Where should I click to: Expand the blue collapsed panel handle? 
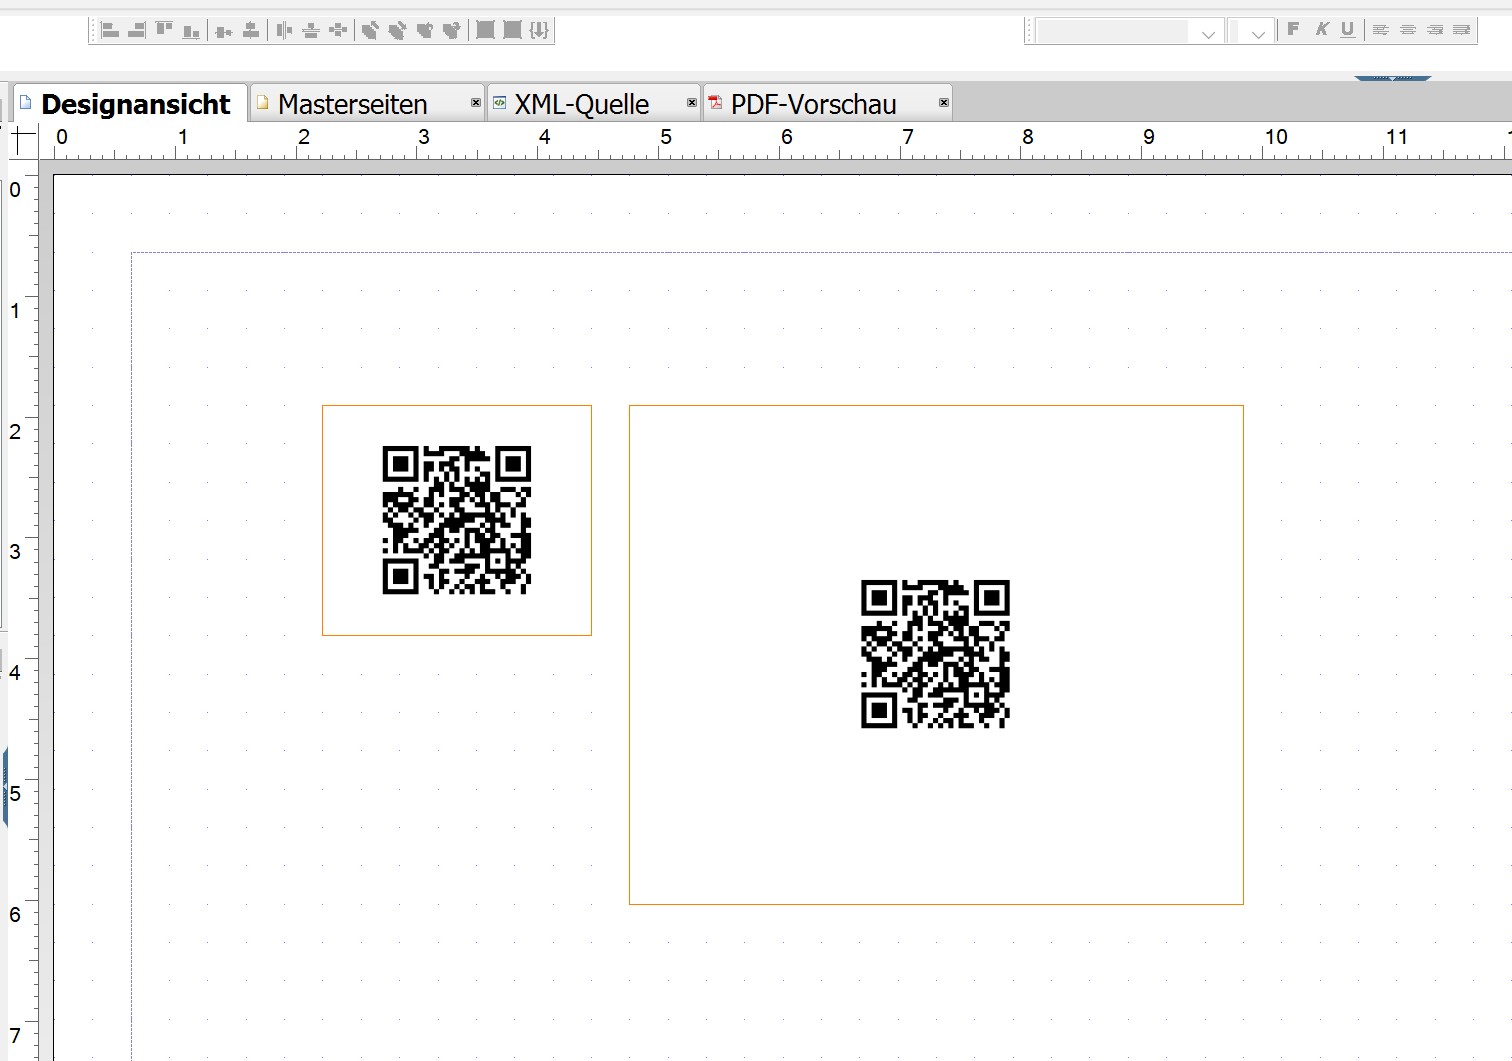click(1392, 77)
